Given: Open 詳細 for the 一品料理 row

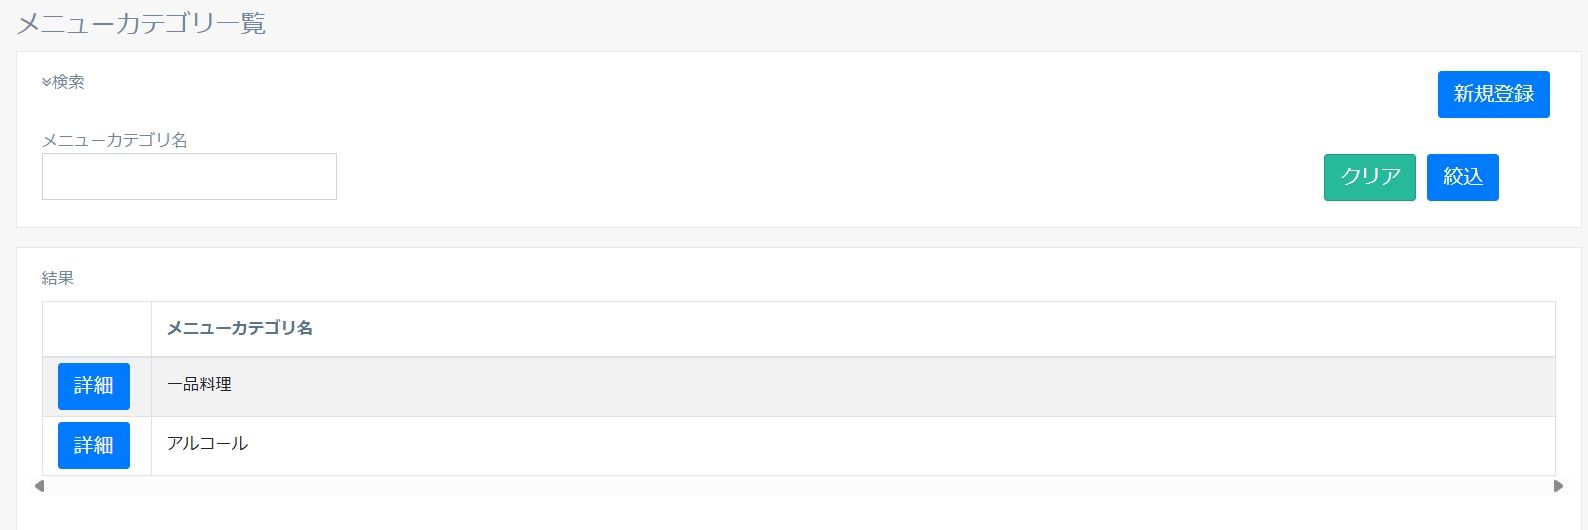Looking at the screenshot, I should tap(94, 386).
